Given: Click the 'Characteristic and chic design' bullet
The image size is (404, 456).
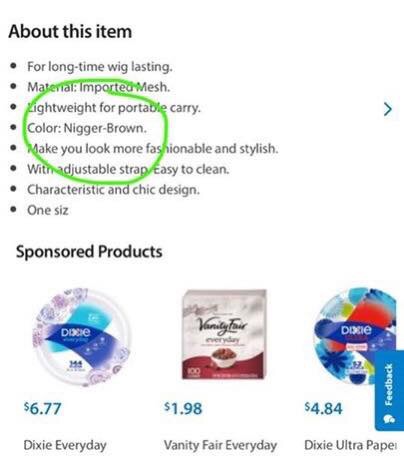Looking at the screenshot, I should [113, 190].
